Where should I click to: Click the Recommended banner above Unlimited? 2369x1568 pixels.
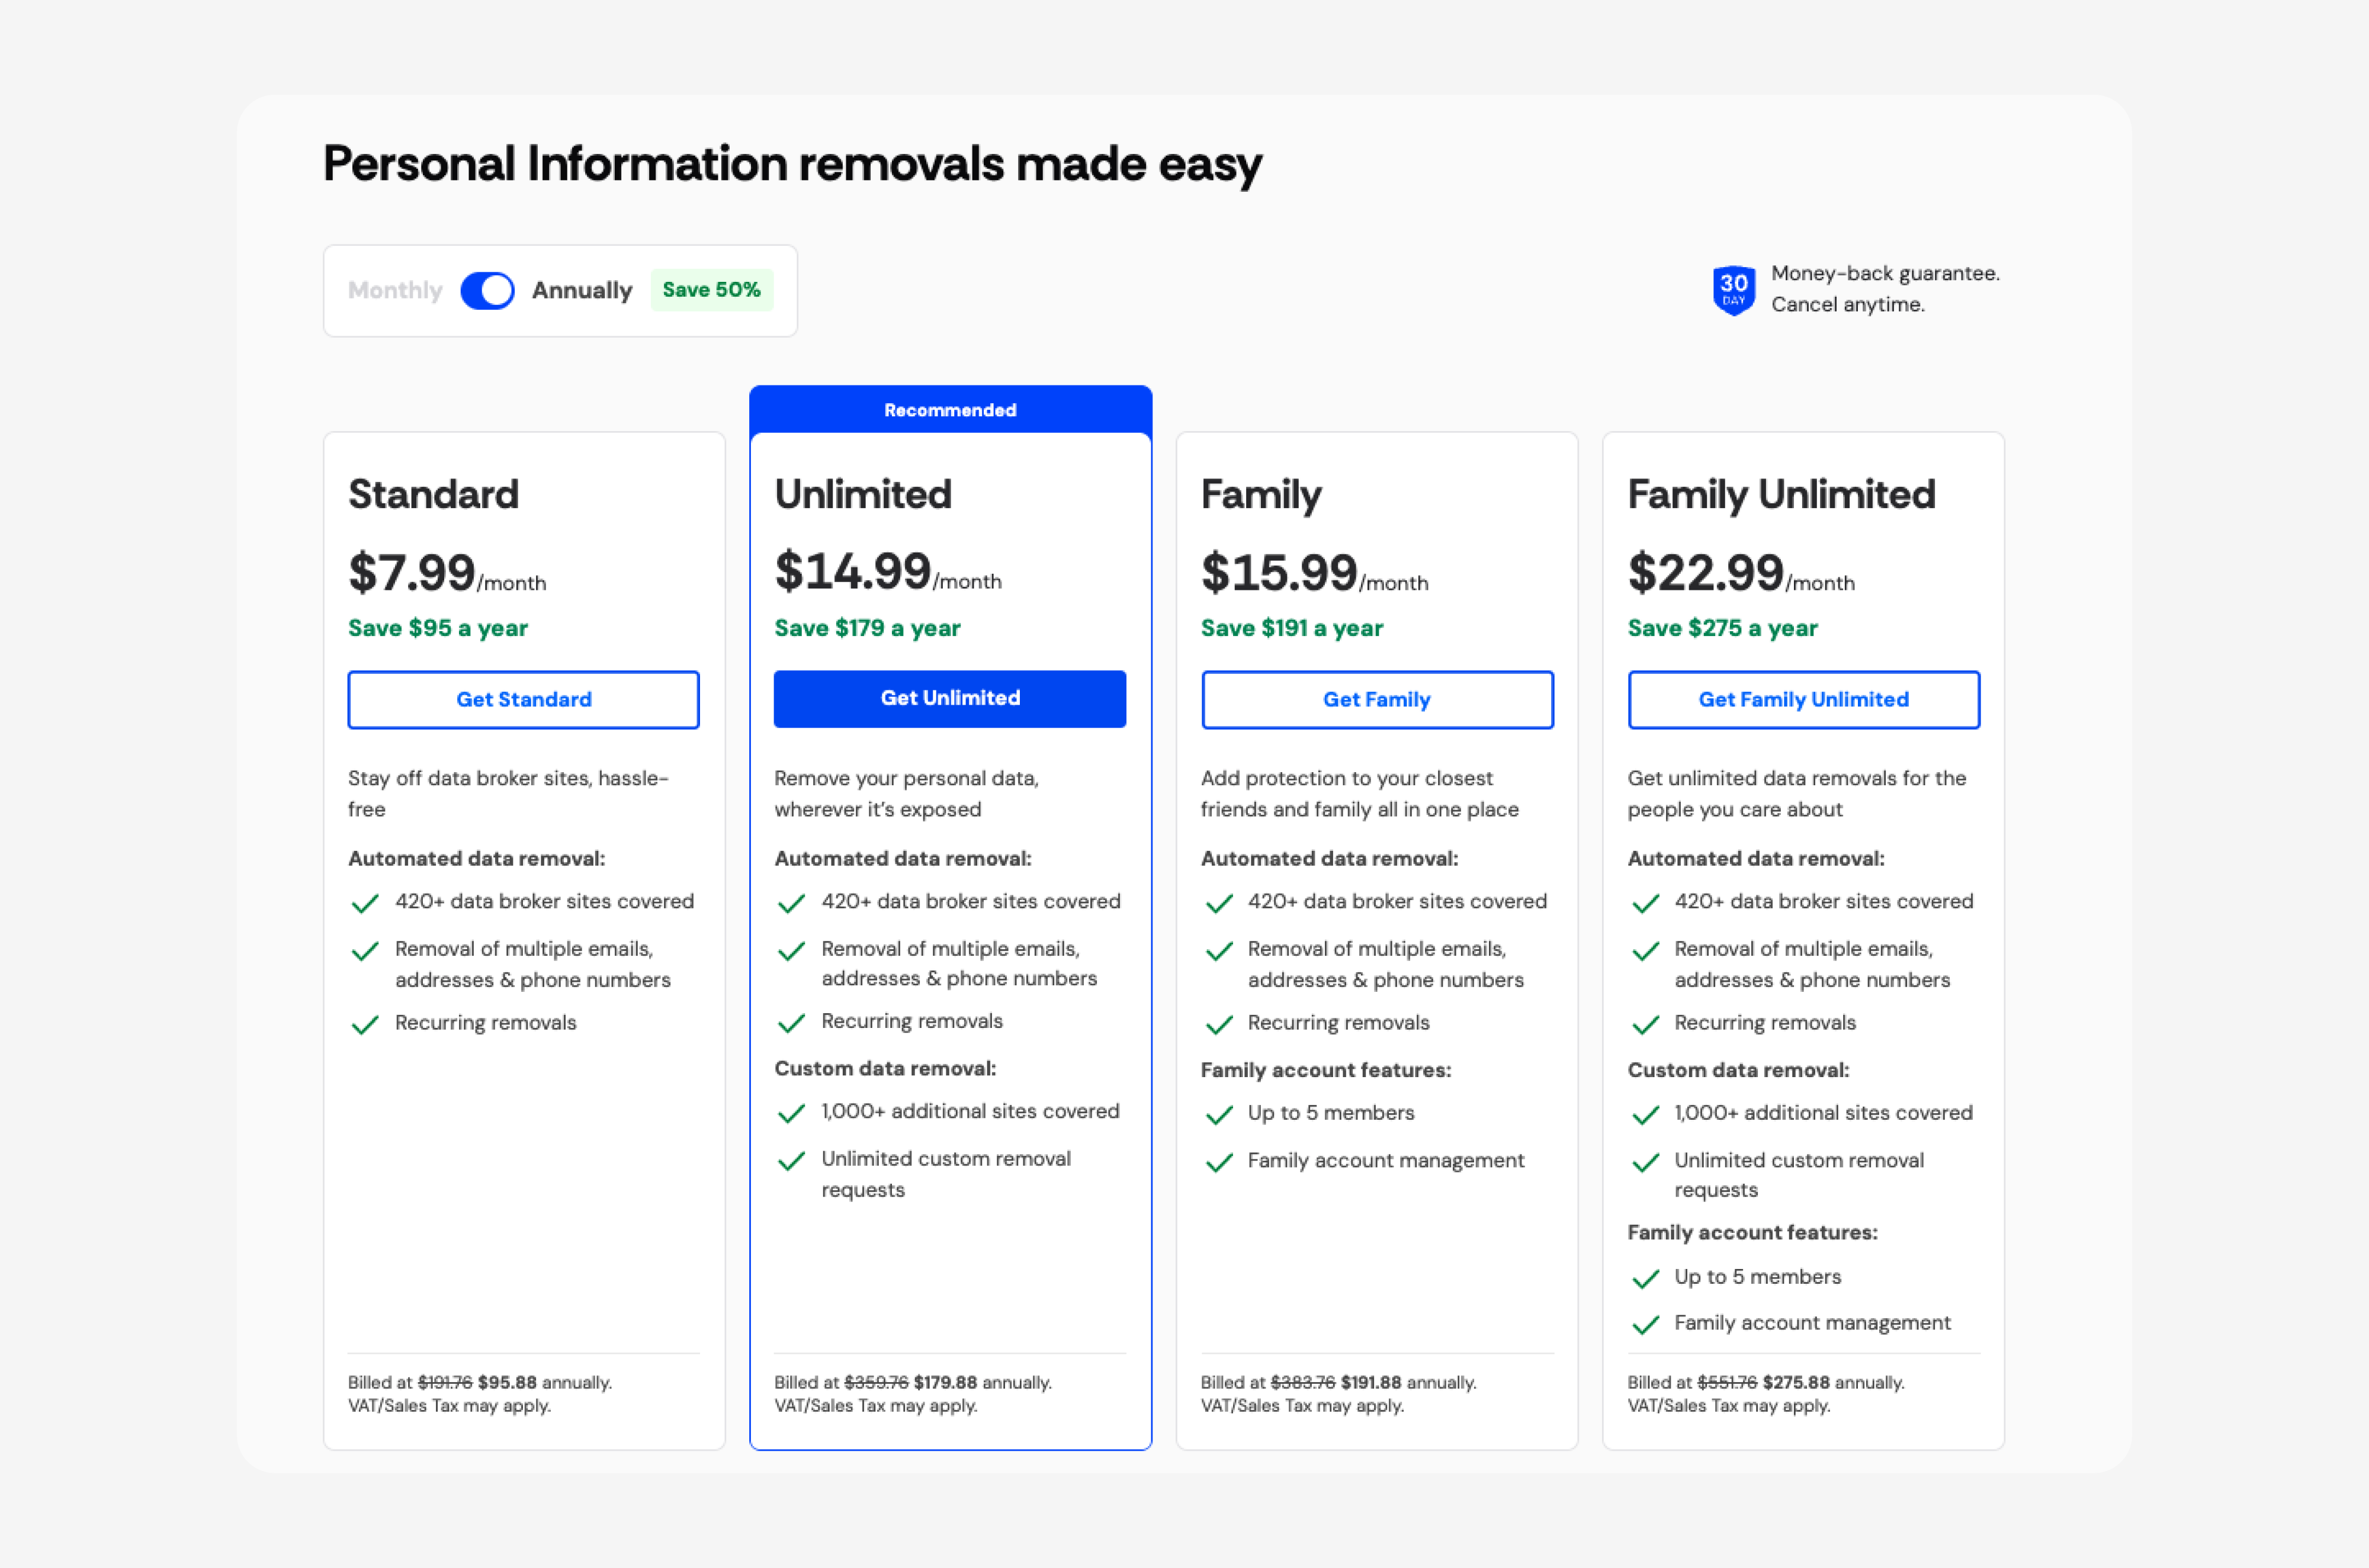pos(950,410)
